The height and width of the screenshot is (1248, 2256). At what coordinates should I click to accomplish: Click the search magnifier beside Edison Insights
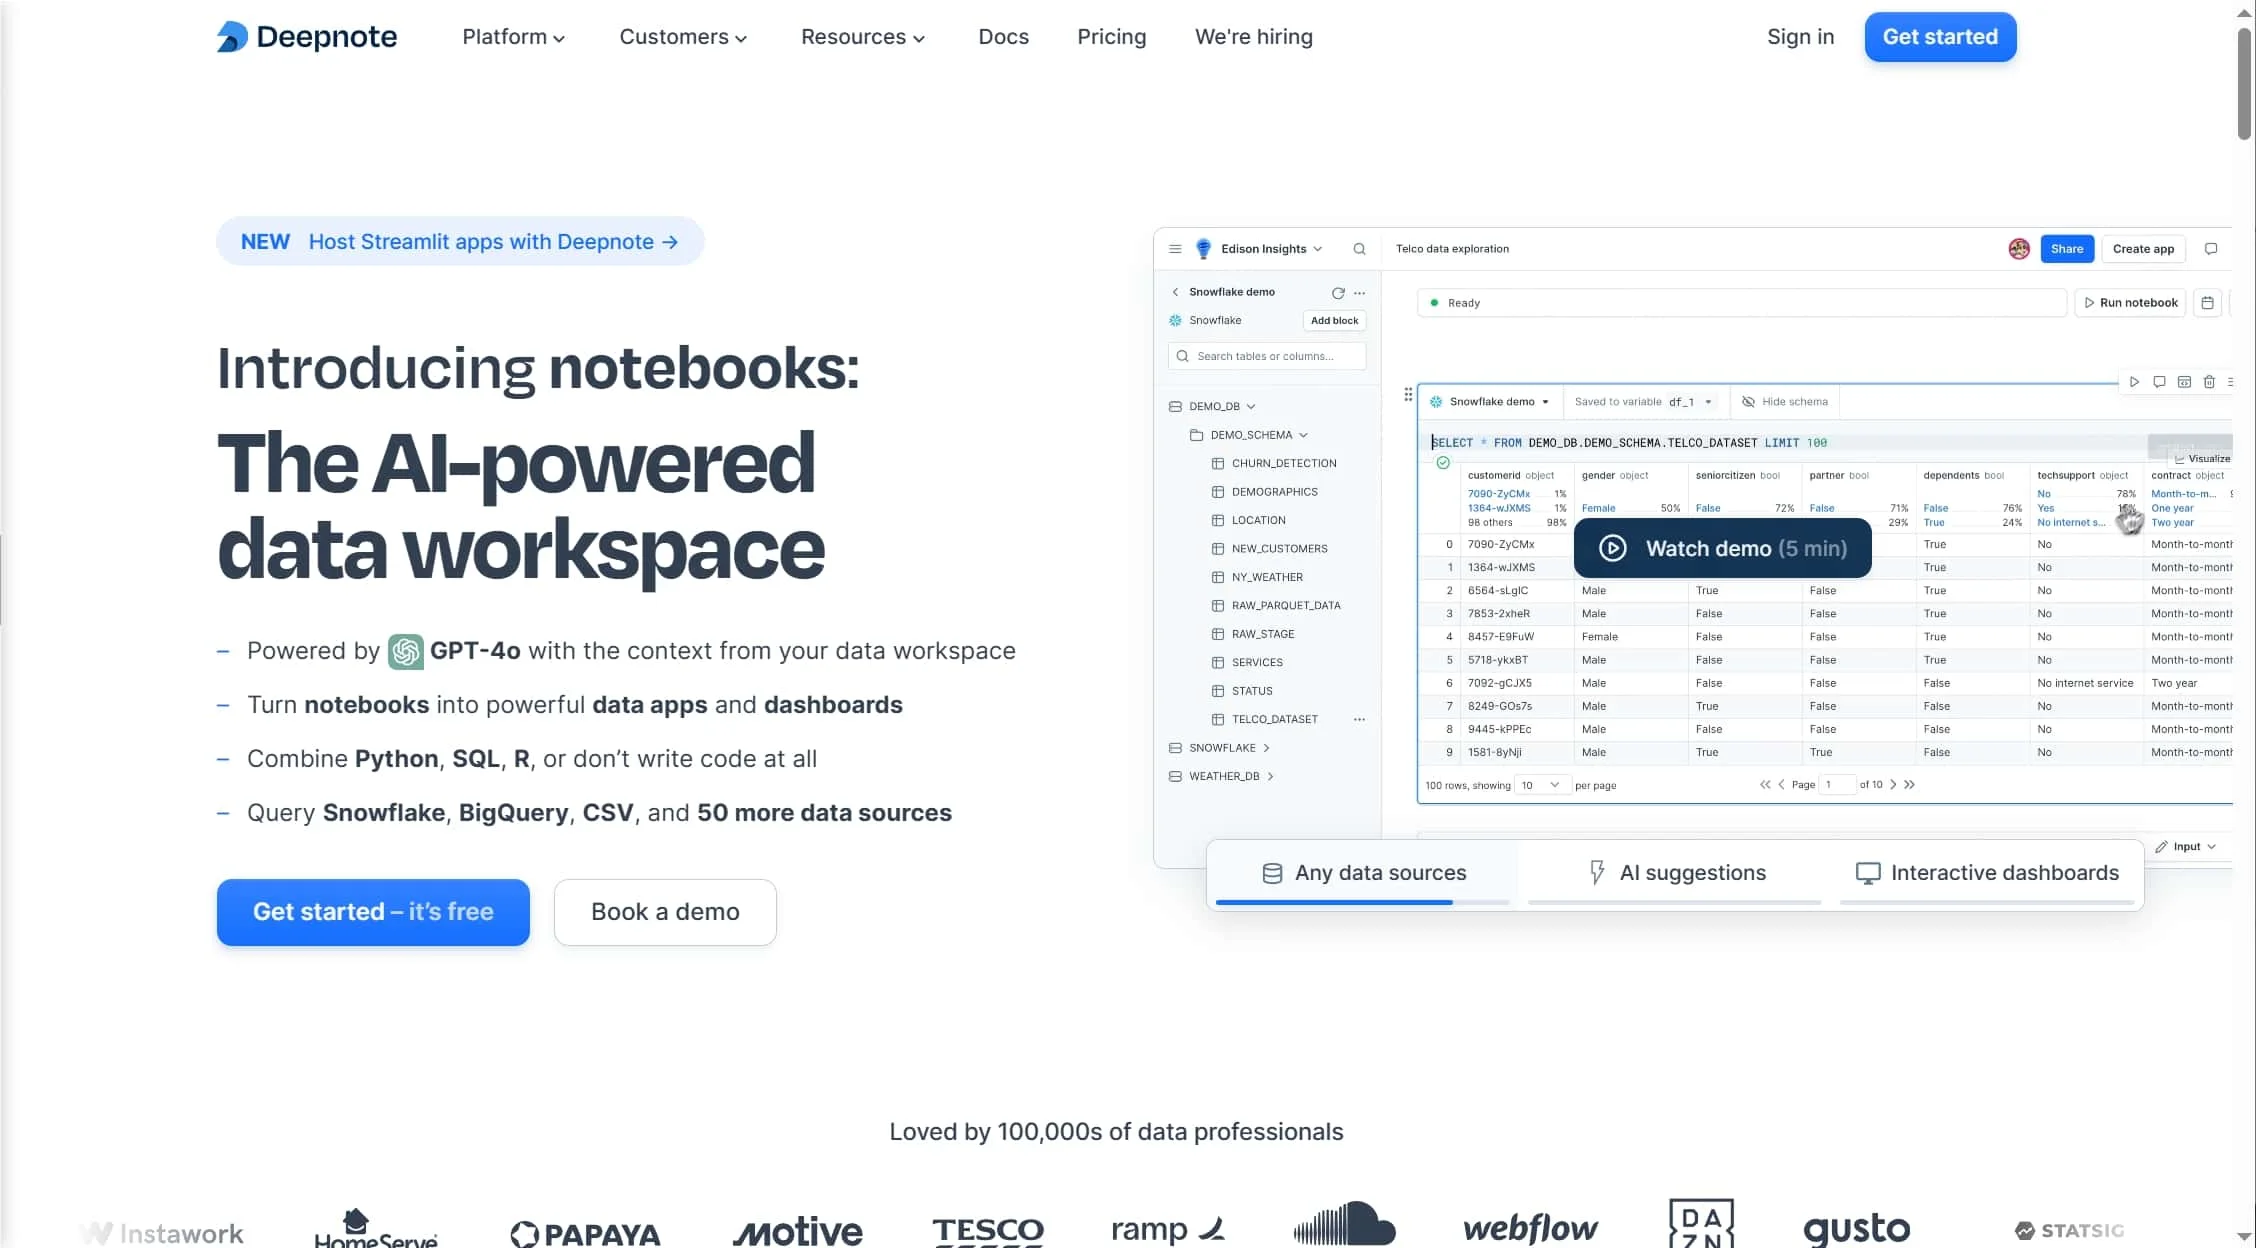[x=1359, y=249]
